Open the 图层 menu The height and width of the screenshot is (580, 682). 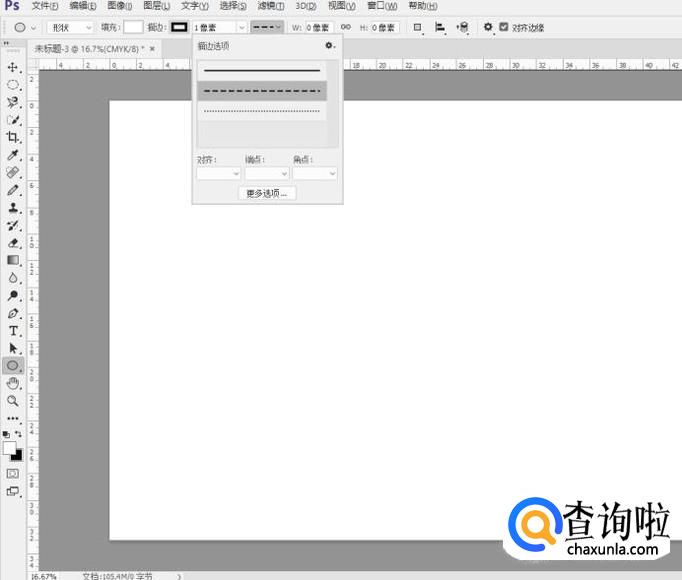(x=156, y=6)
